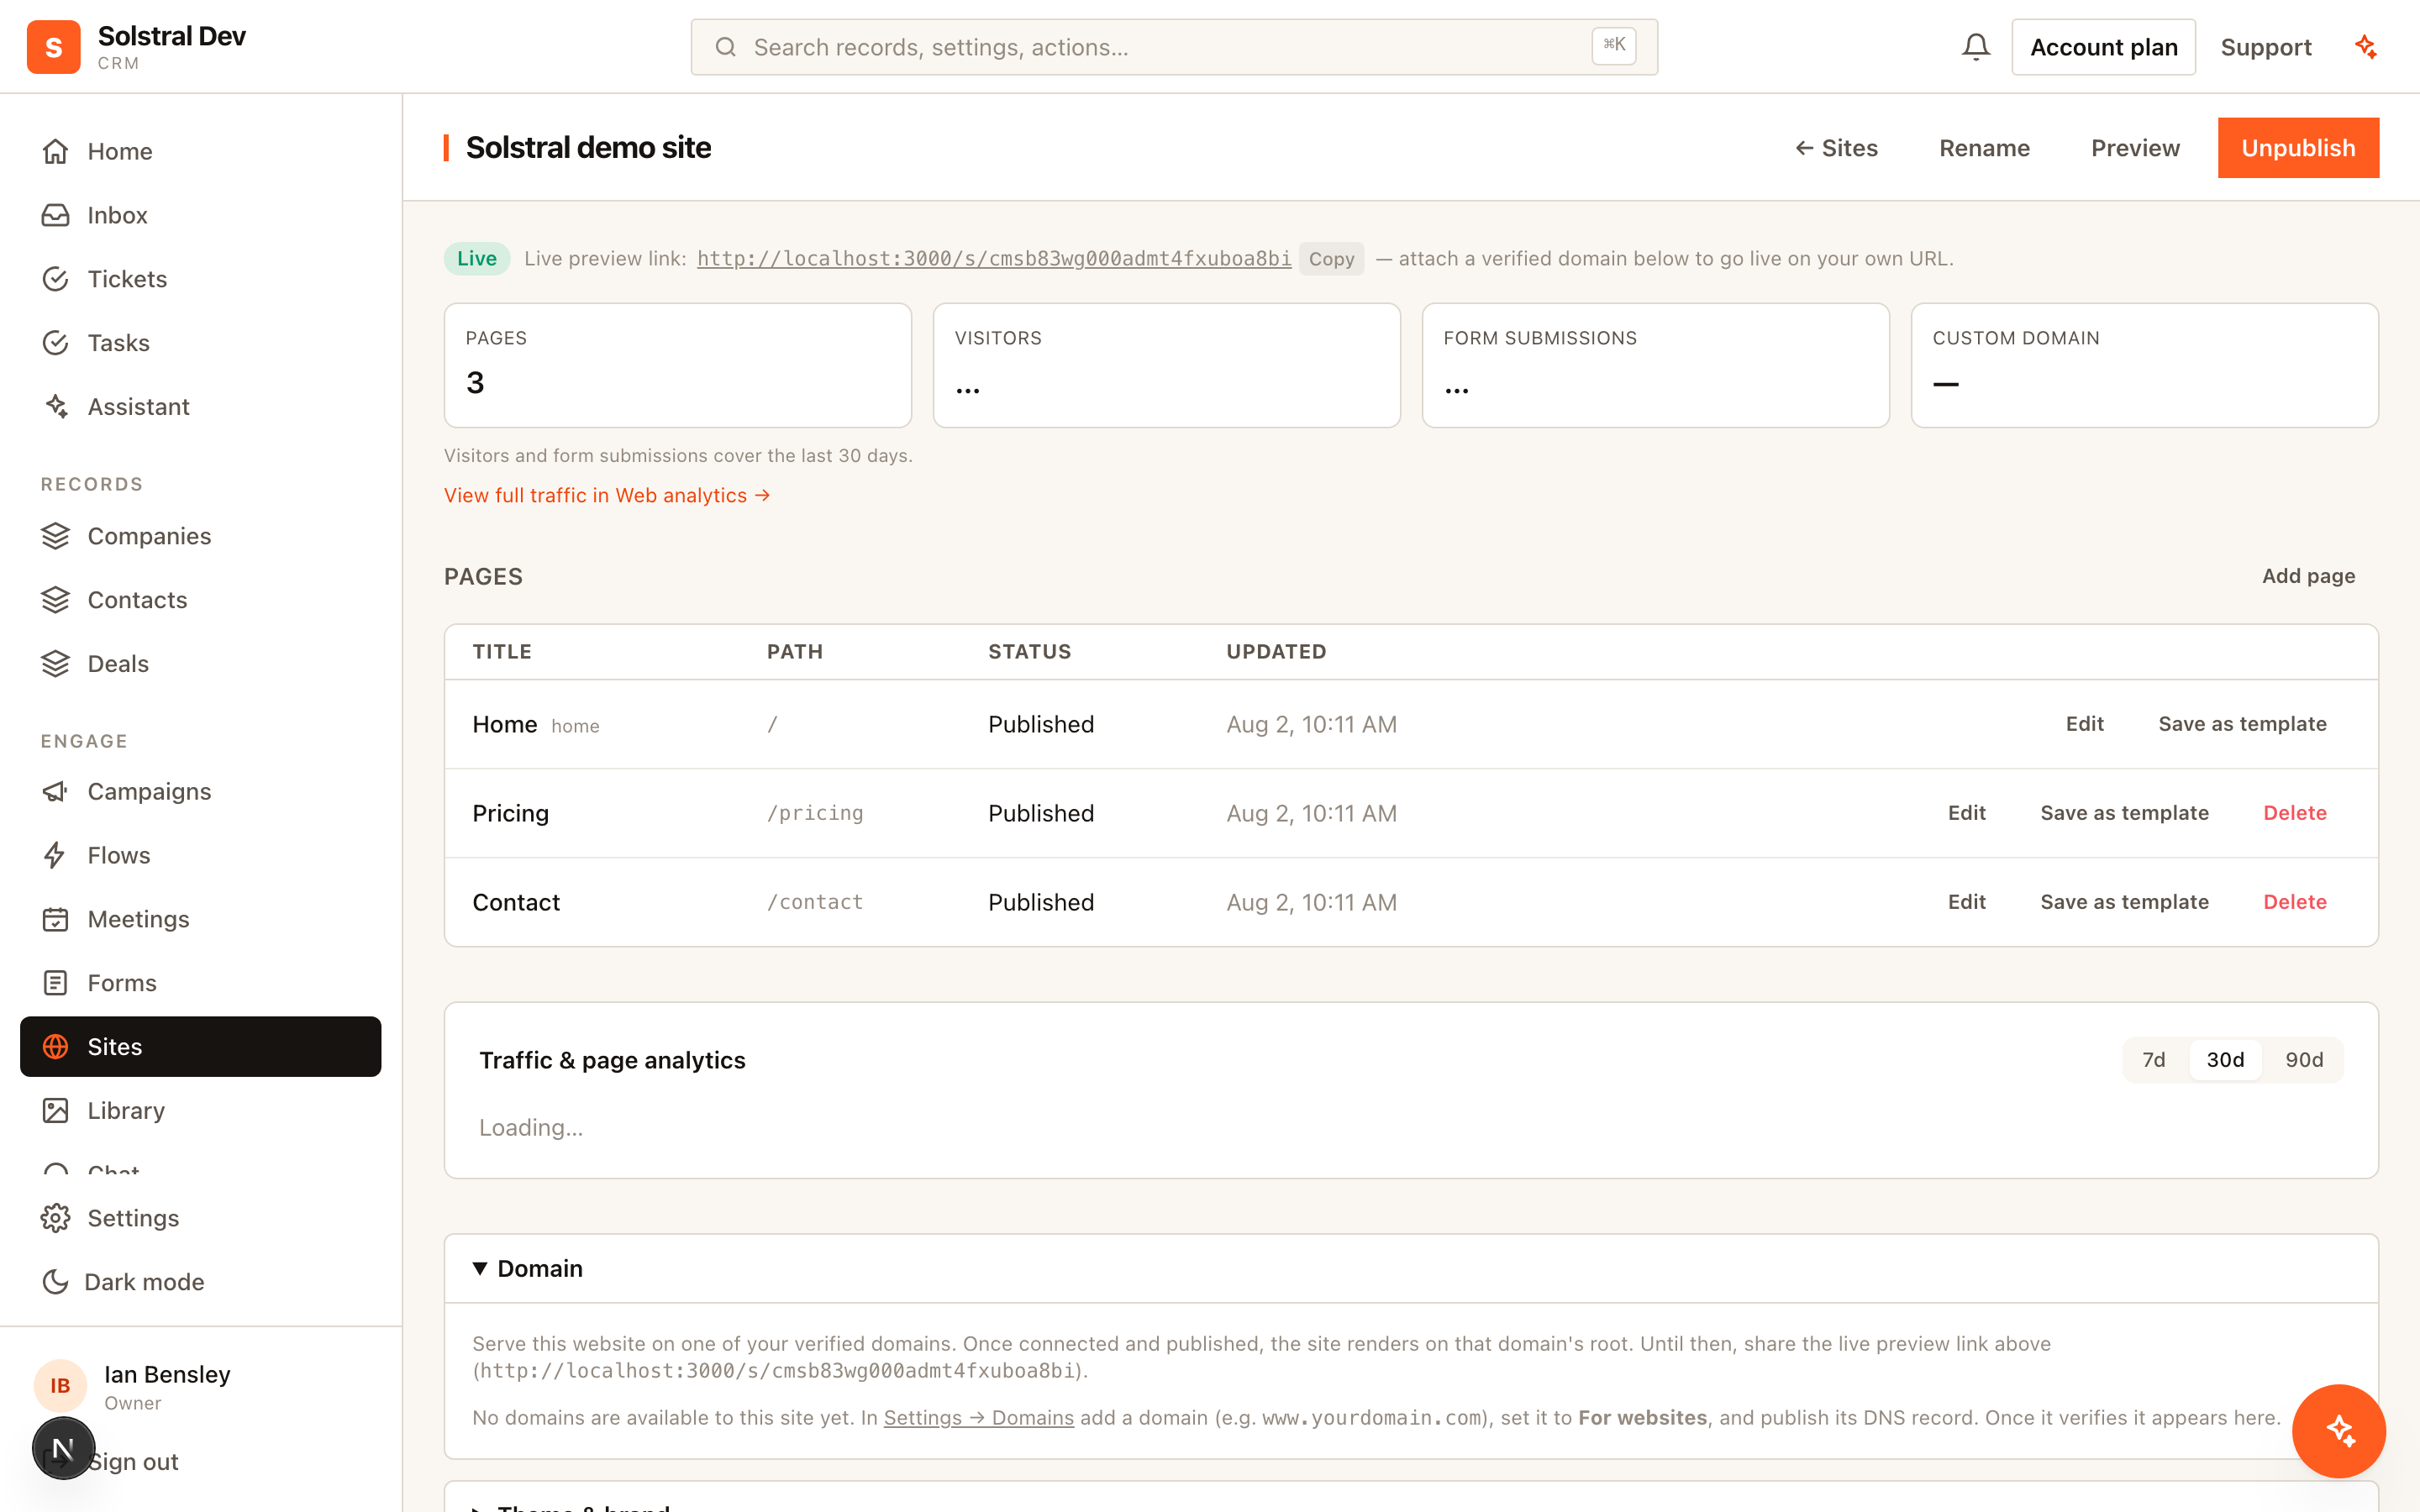
Task: Copy the live preview link
Action: 1331,259
